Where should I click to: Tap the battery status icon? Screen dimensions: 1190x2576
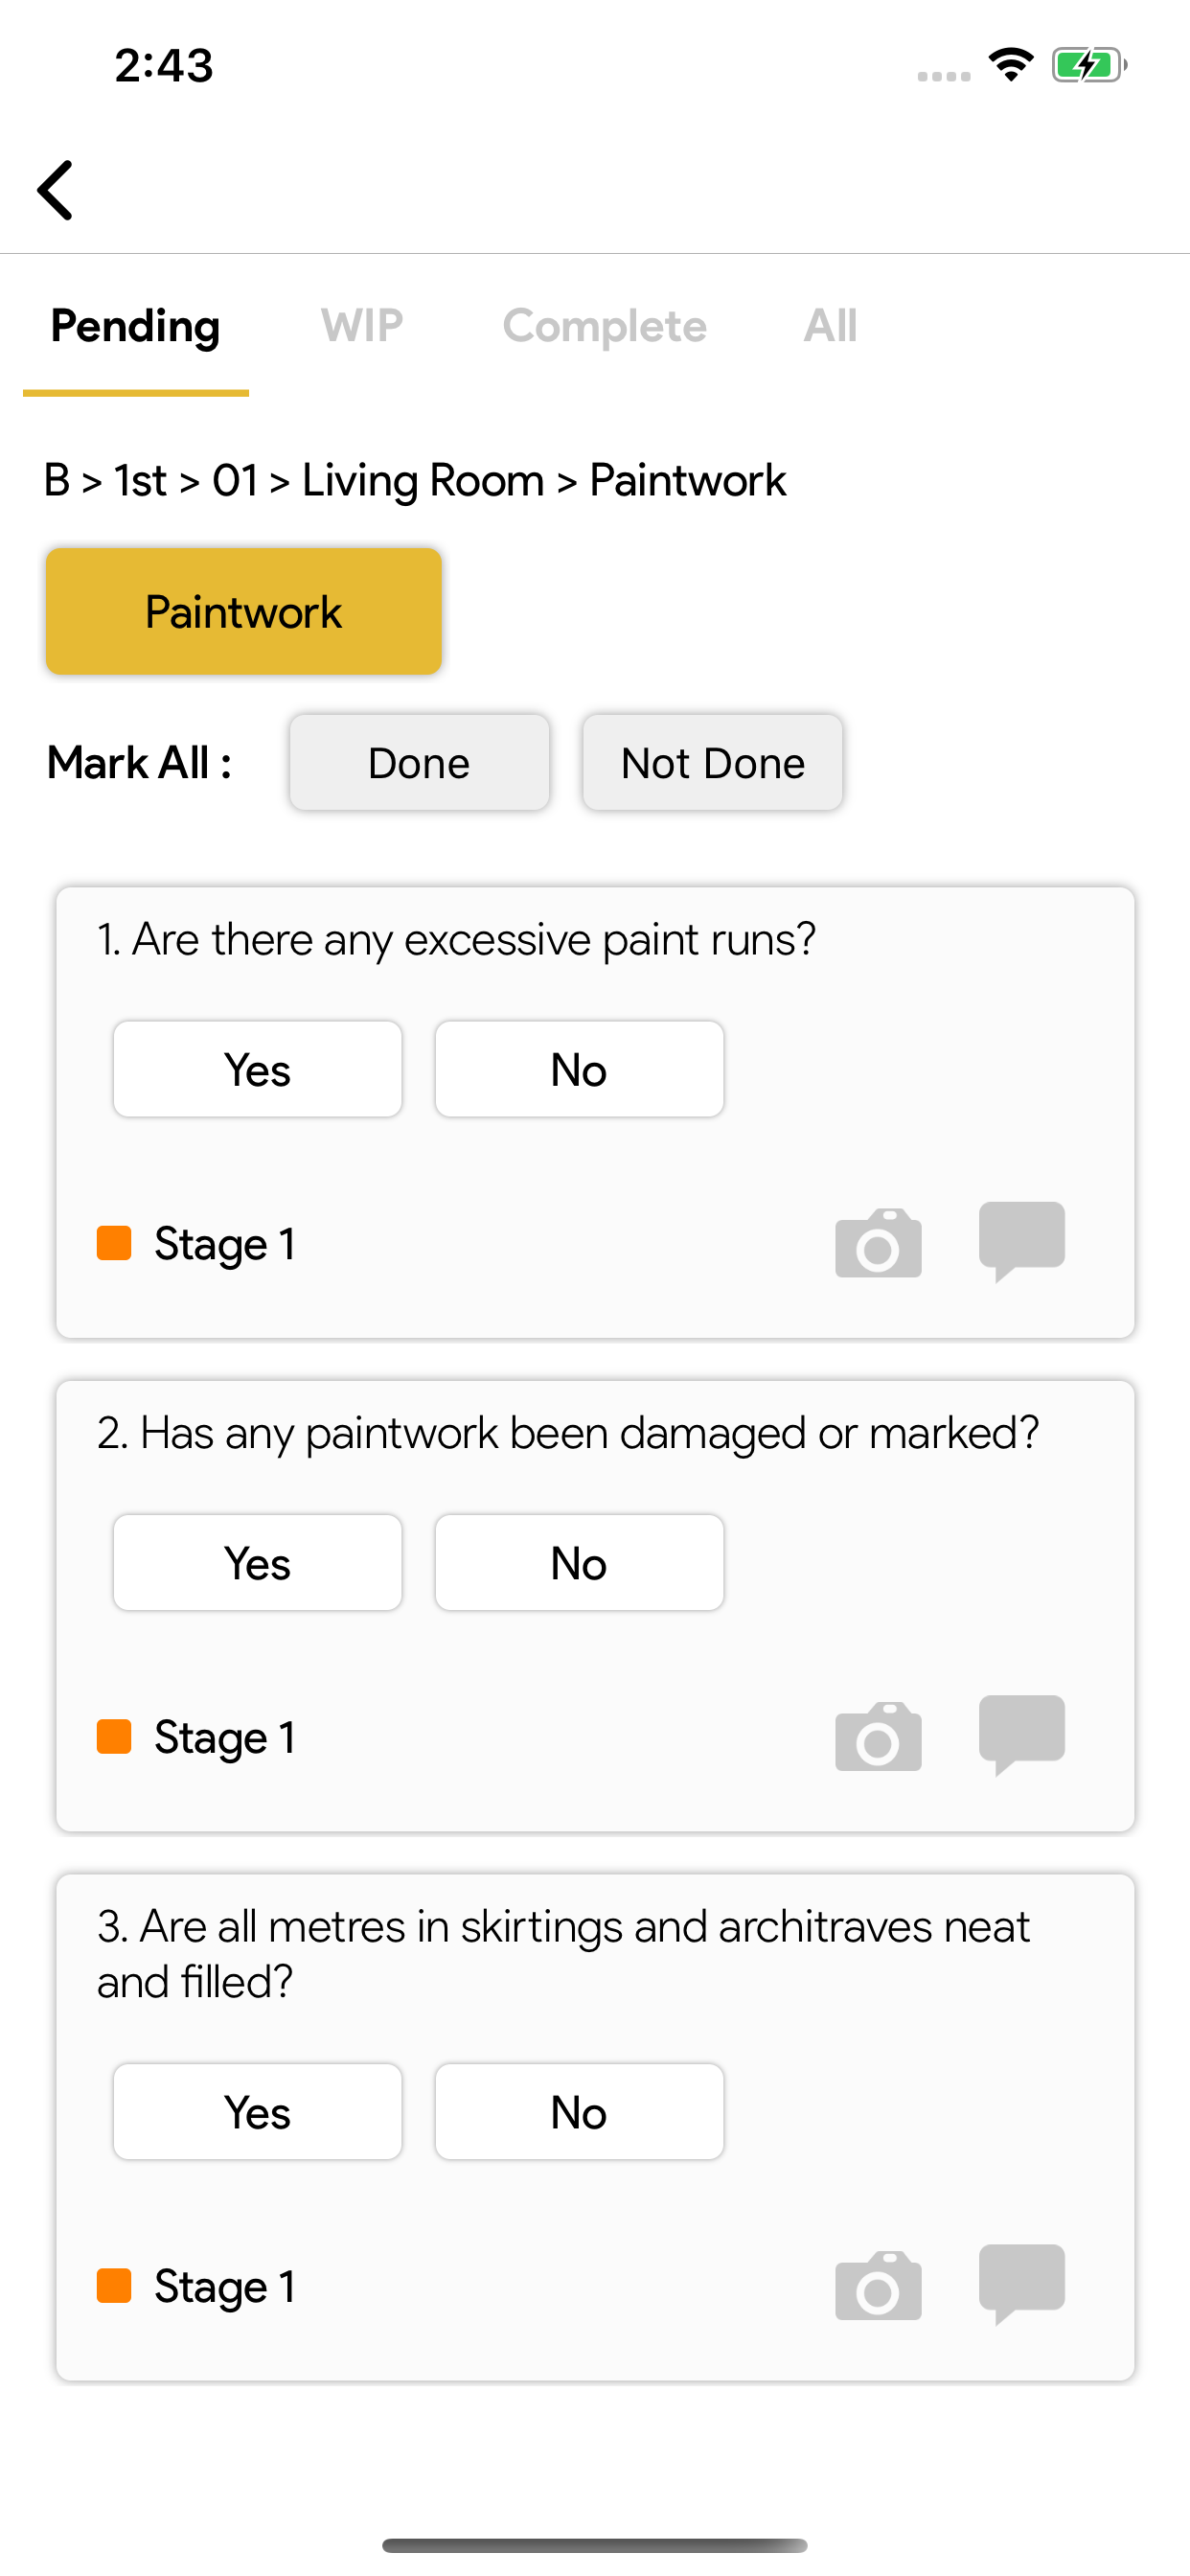[x=1089, y=65]
